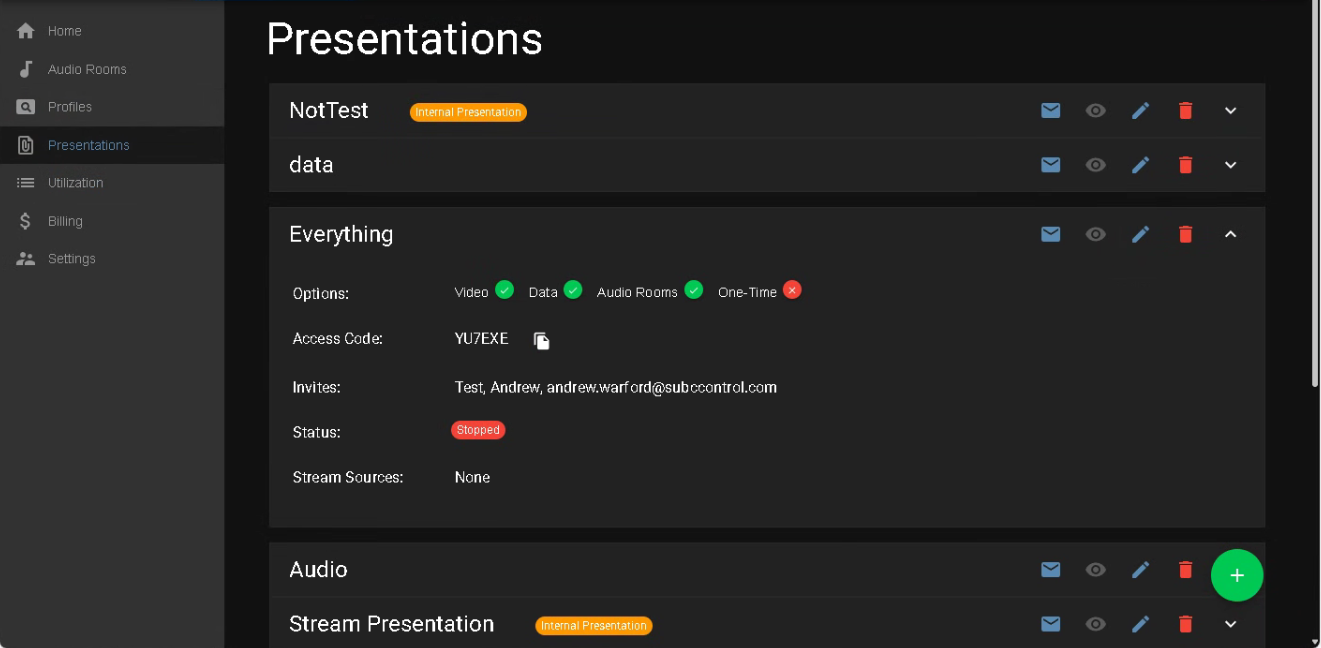Click the vertical scrollbar on the right
1321x648 pixels.
click(1314, 200)
